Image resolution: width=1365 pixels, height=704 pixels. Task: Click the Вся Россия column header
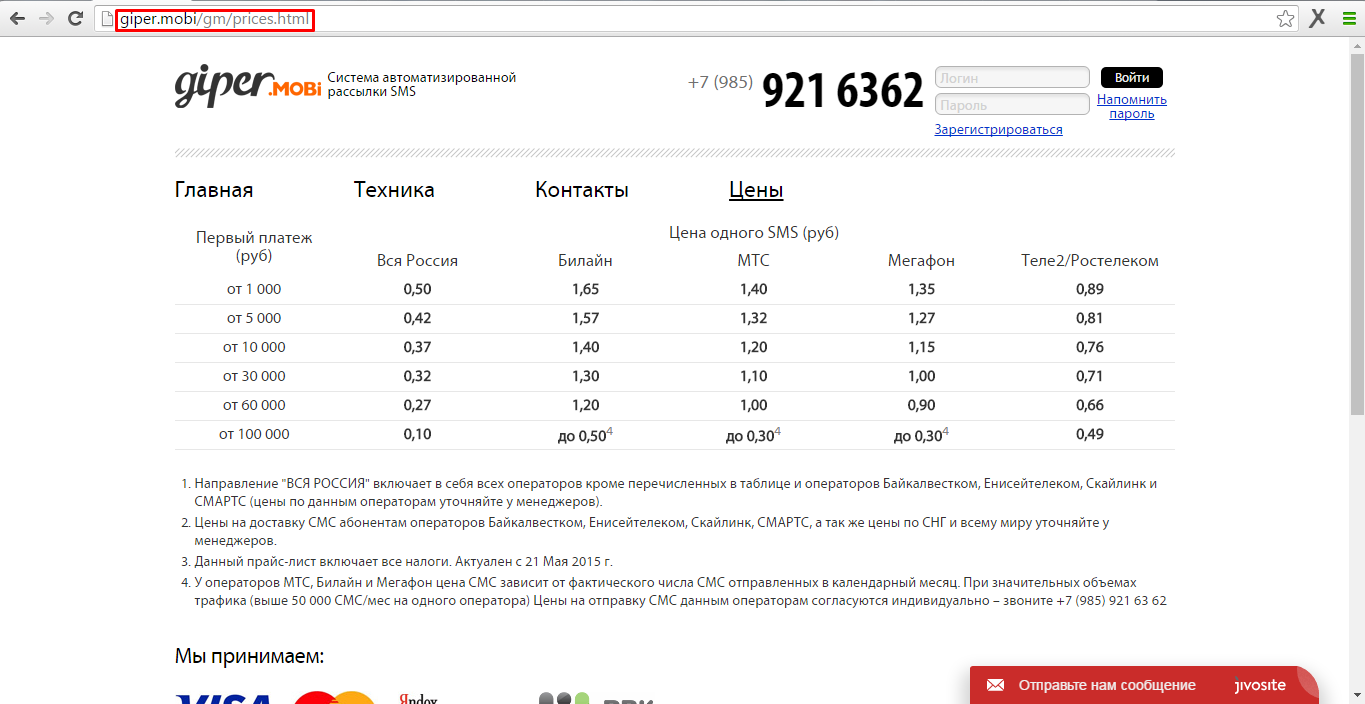pos(417,261)
